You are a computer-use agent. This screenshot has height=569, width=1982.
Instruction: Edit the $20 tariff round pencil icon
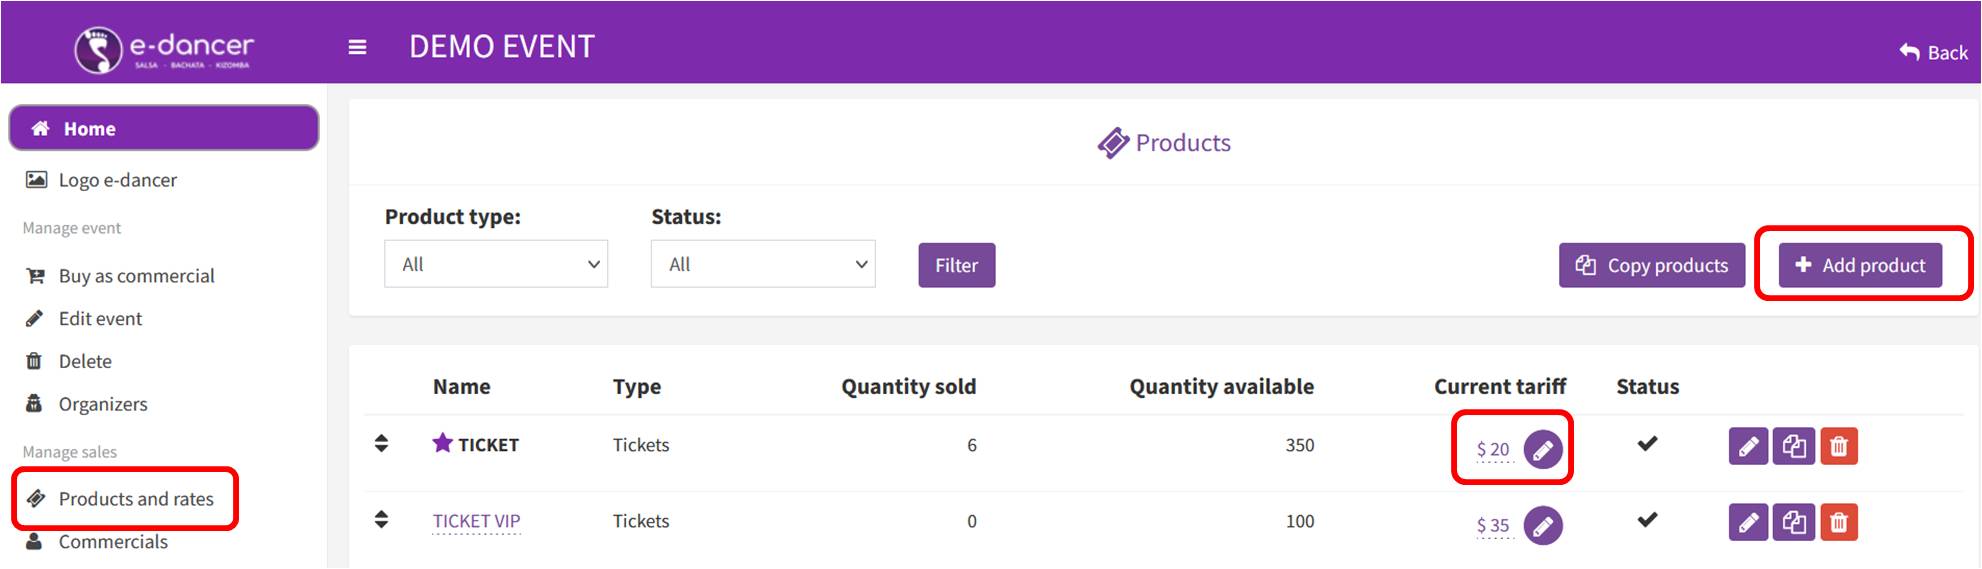point(1543,450)
